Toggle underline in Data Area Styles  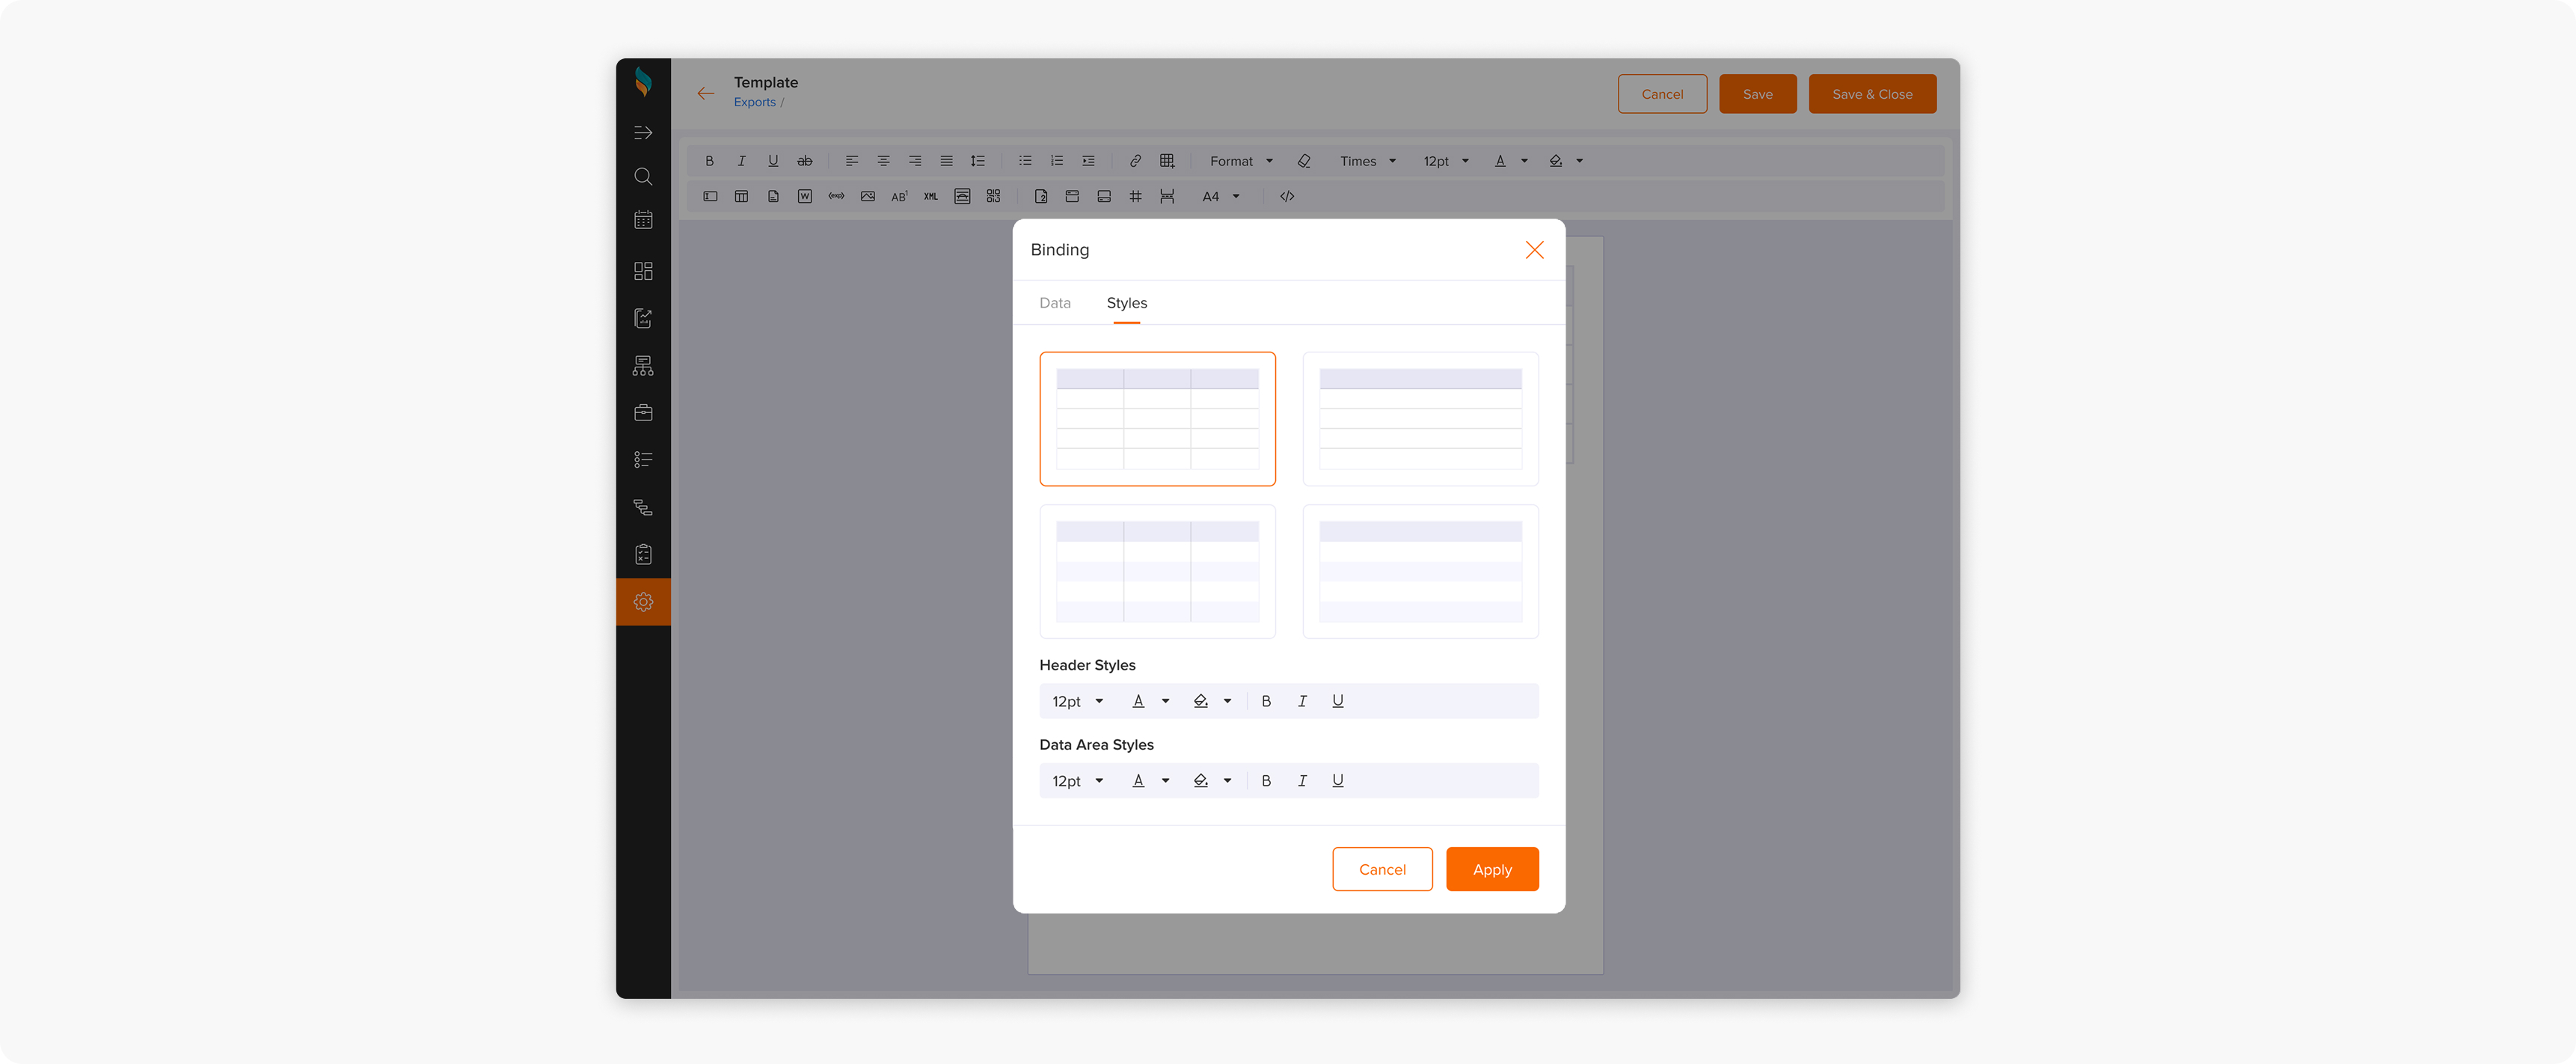tap(1337, 781)
